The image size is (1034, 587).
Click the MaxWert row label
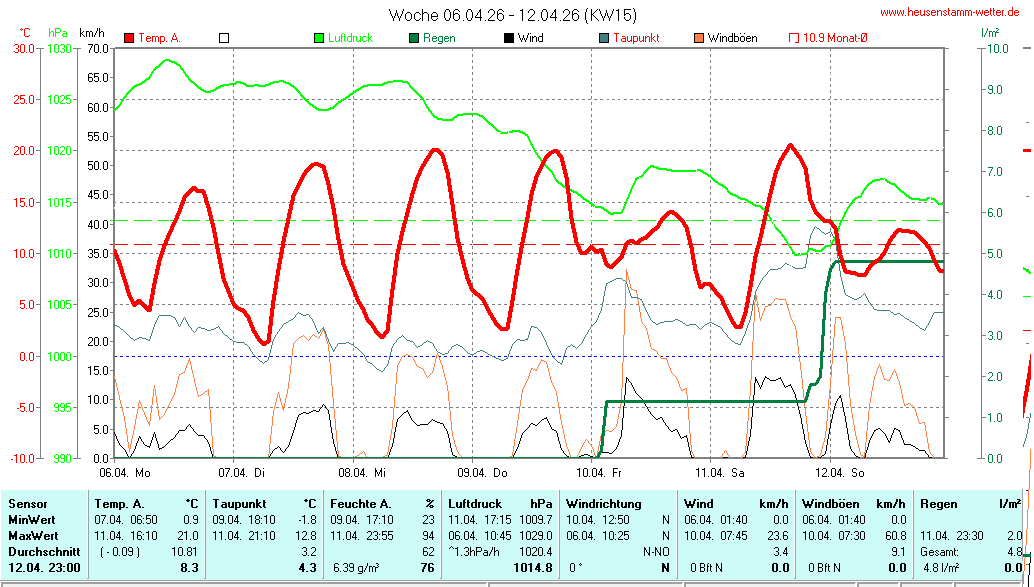click(x=31, y=536)
